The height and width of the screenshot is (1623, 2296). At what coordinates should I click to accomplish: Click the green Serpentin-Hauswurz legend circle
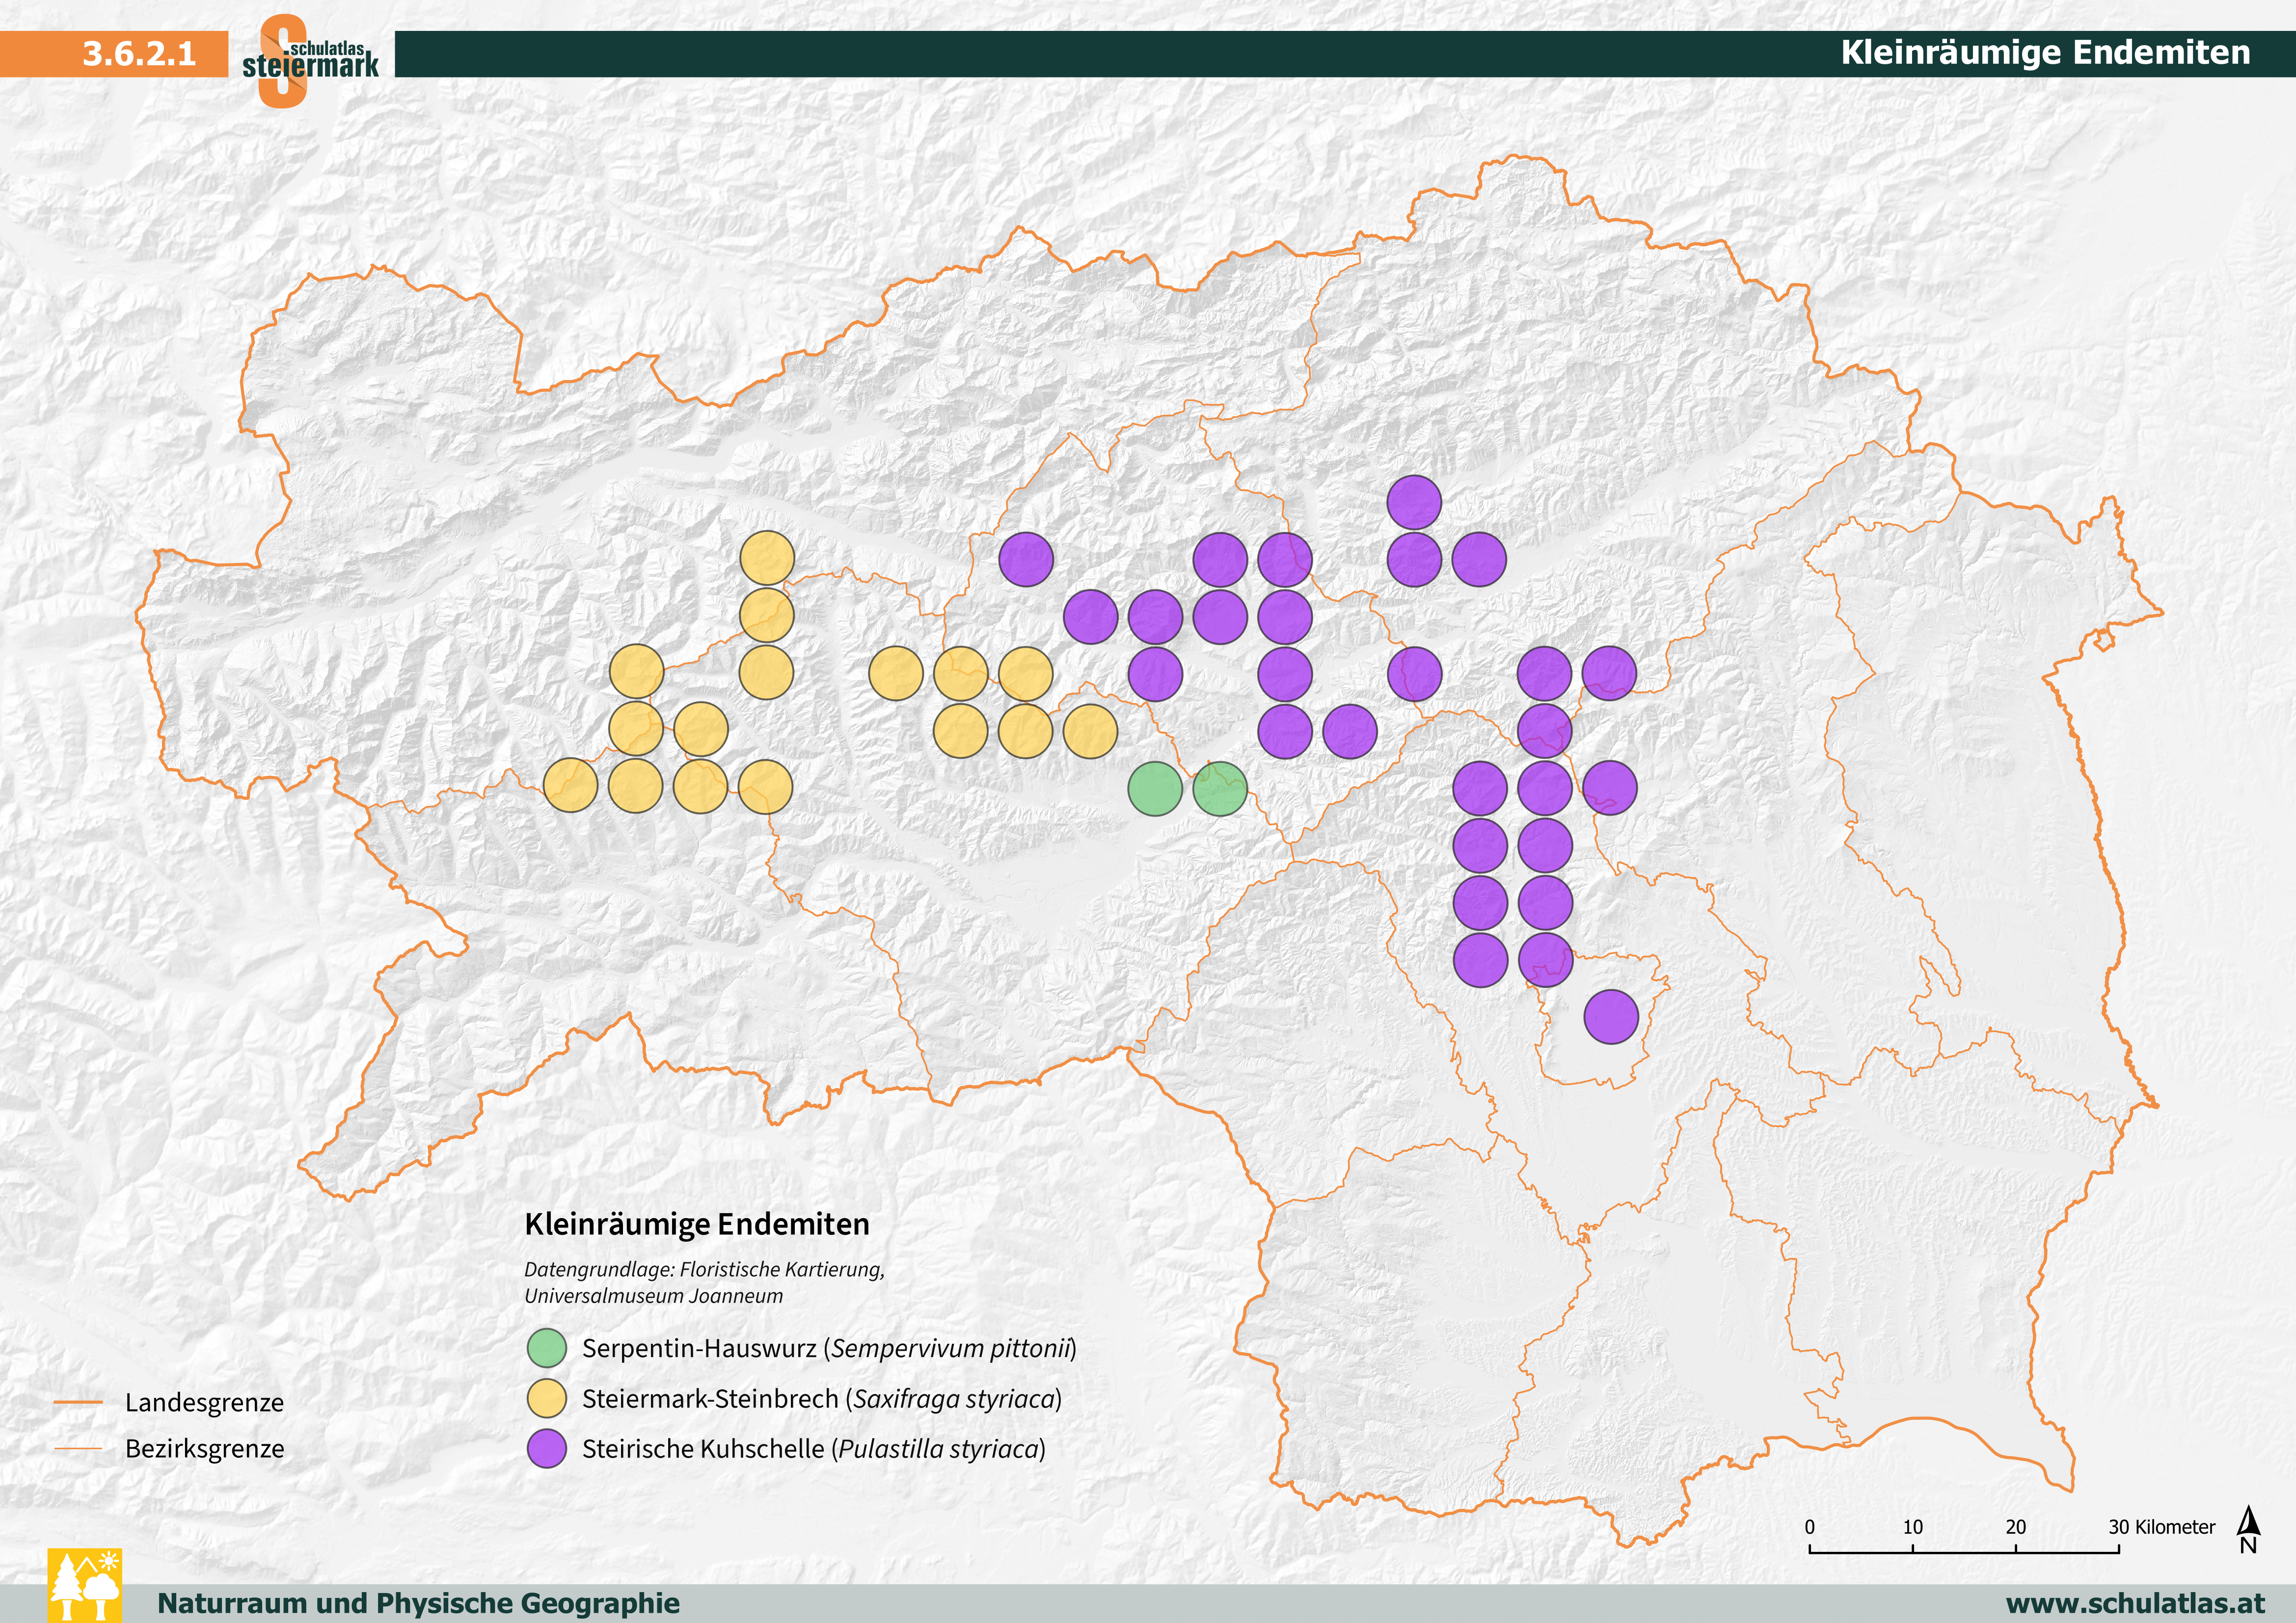(x=547, y=1348)
